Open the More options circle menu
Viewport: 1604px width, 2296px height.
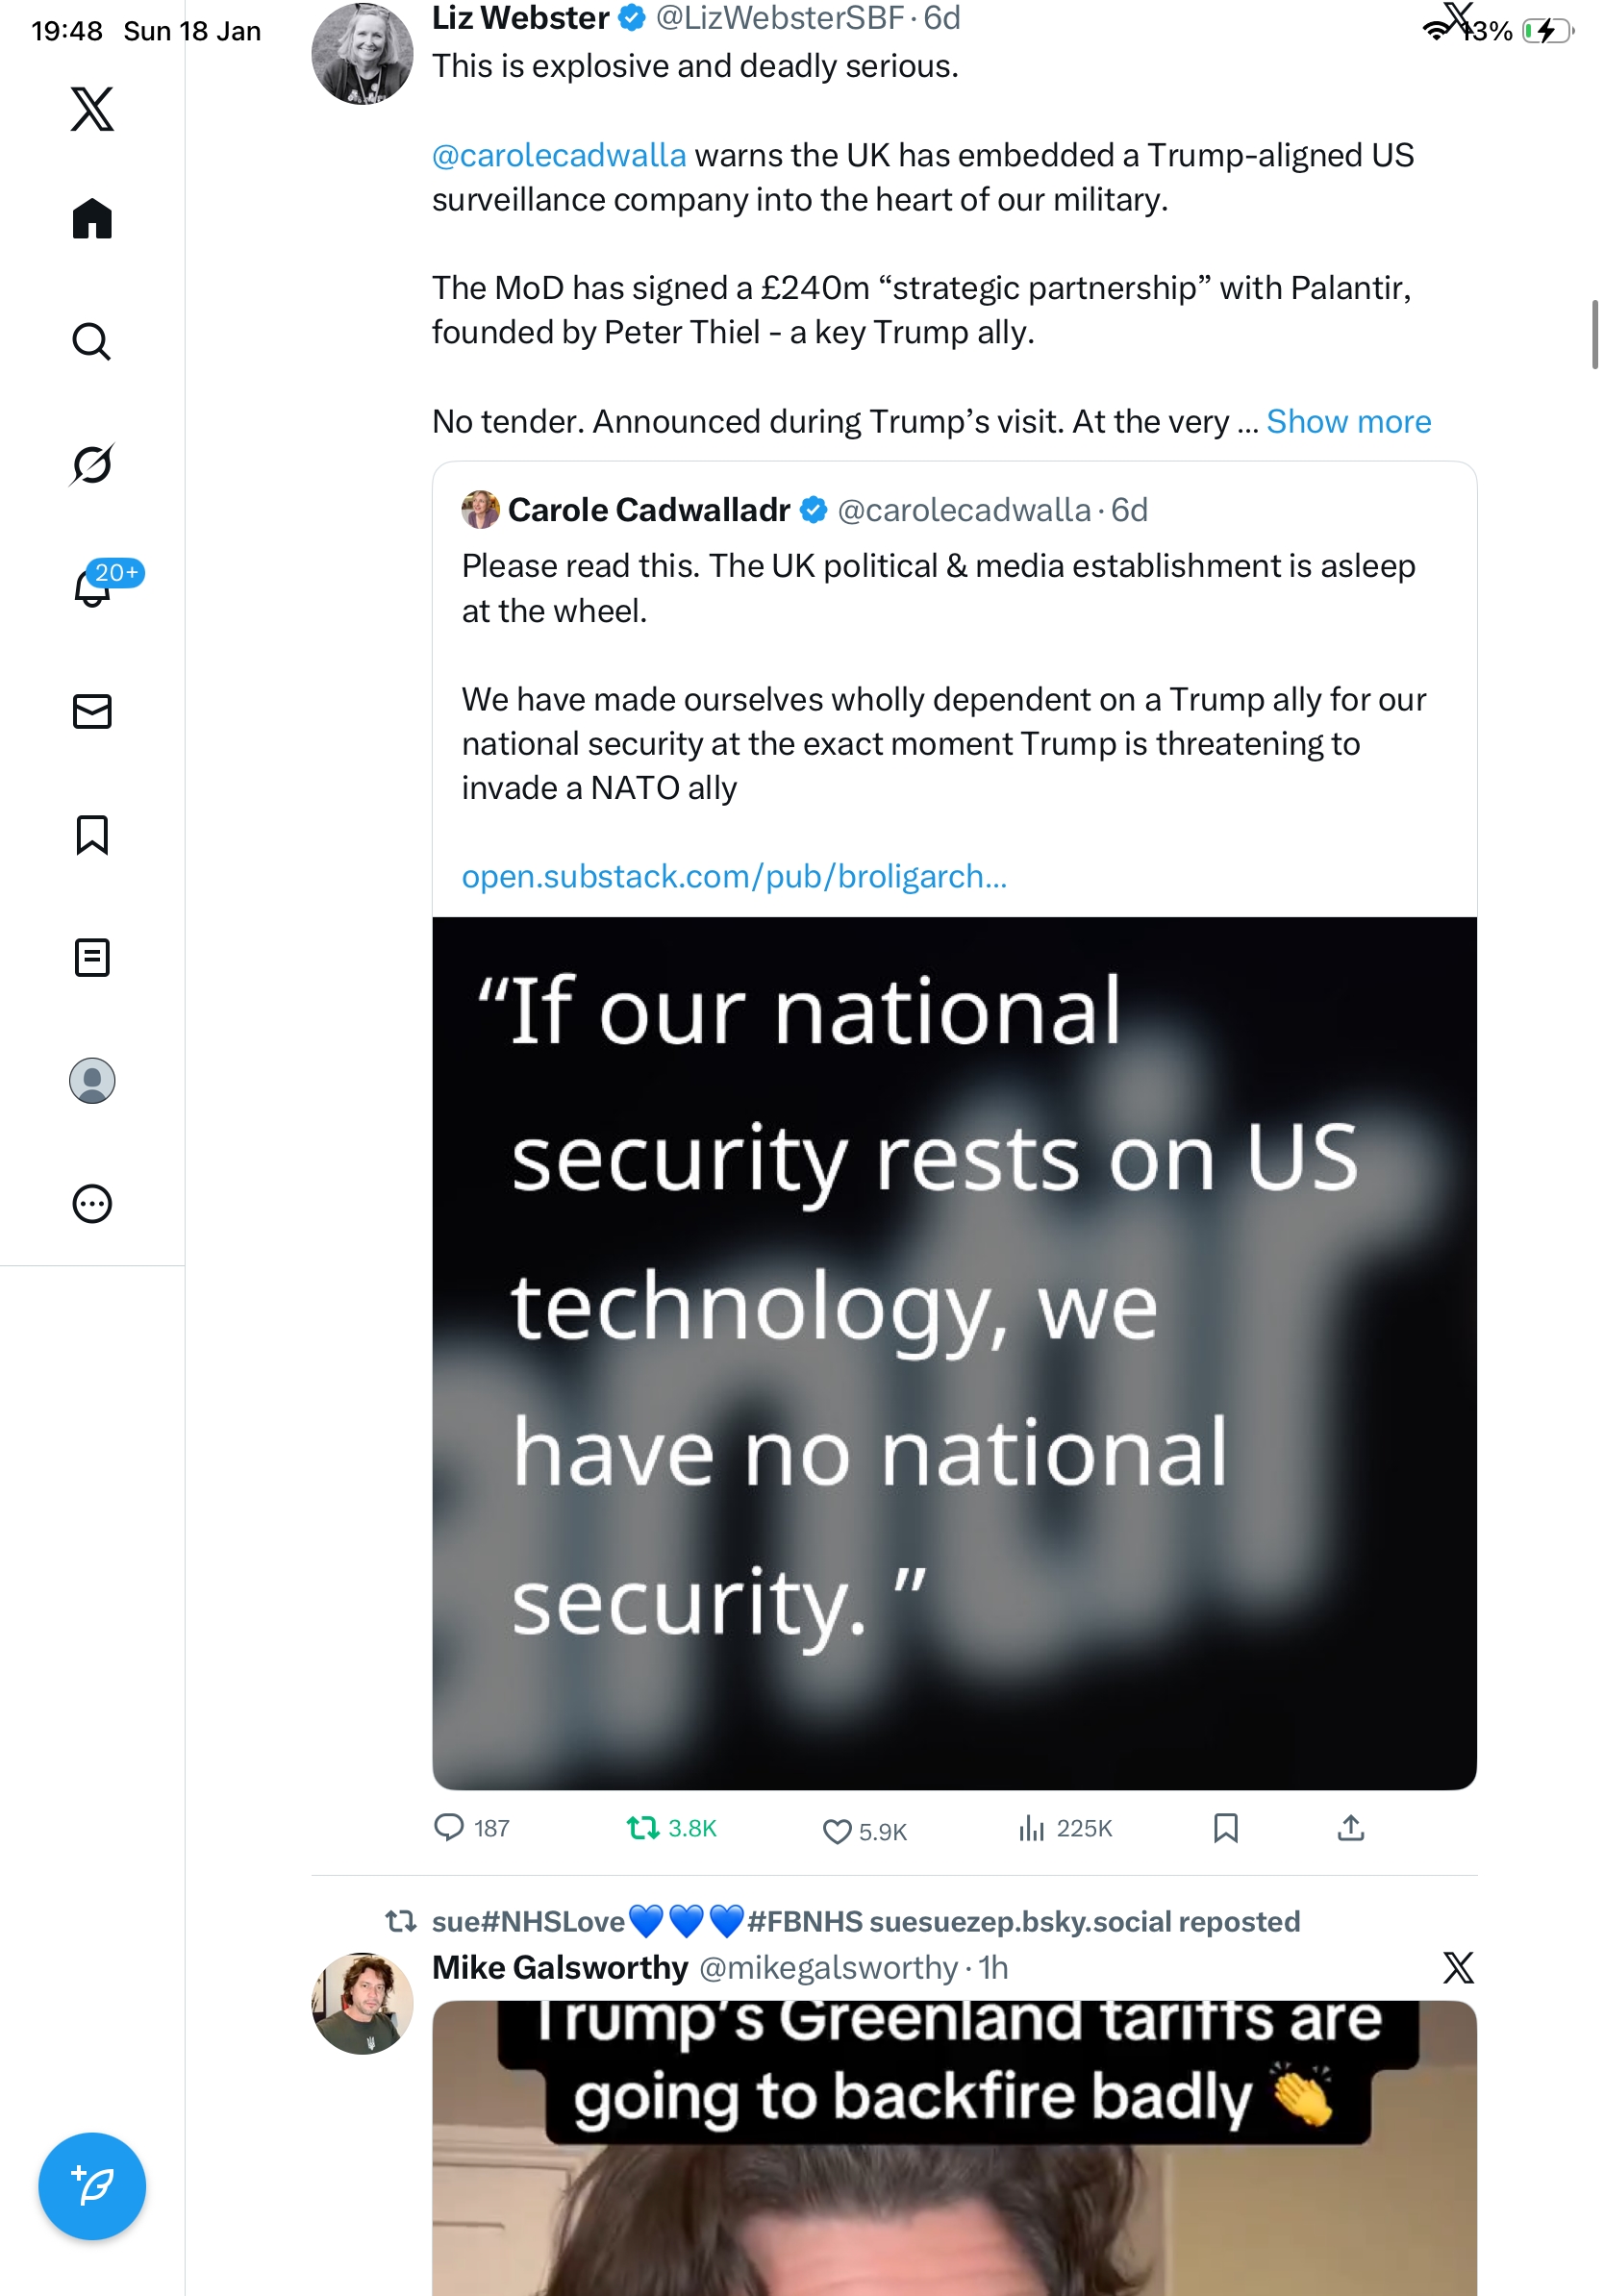pyautogui.click(x=92, y=1203)
